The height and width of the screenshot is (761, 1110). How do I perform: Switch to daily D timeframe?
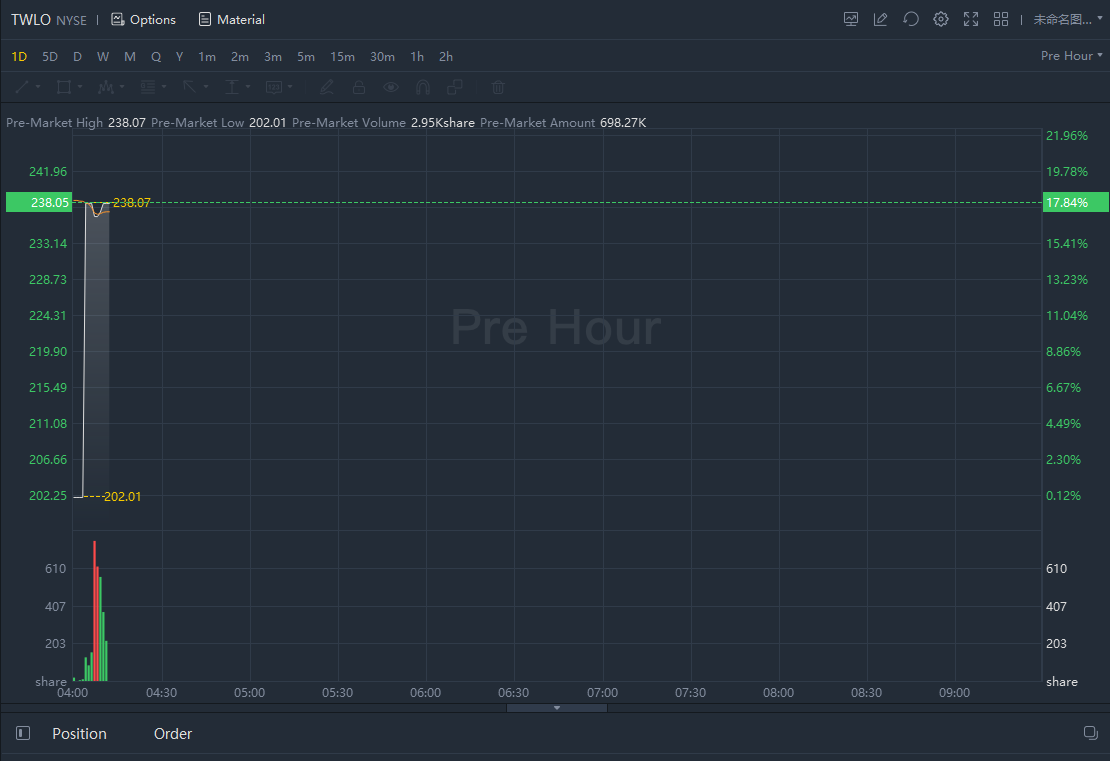click(x=77, y=57)
